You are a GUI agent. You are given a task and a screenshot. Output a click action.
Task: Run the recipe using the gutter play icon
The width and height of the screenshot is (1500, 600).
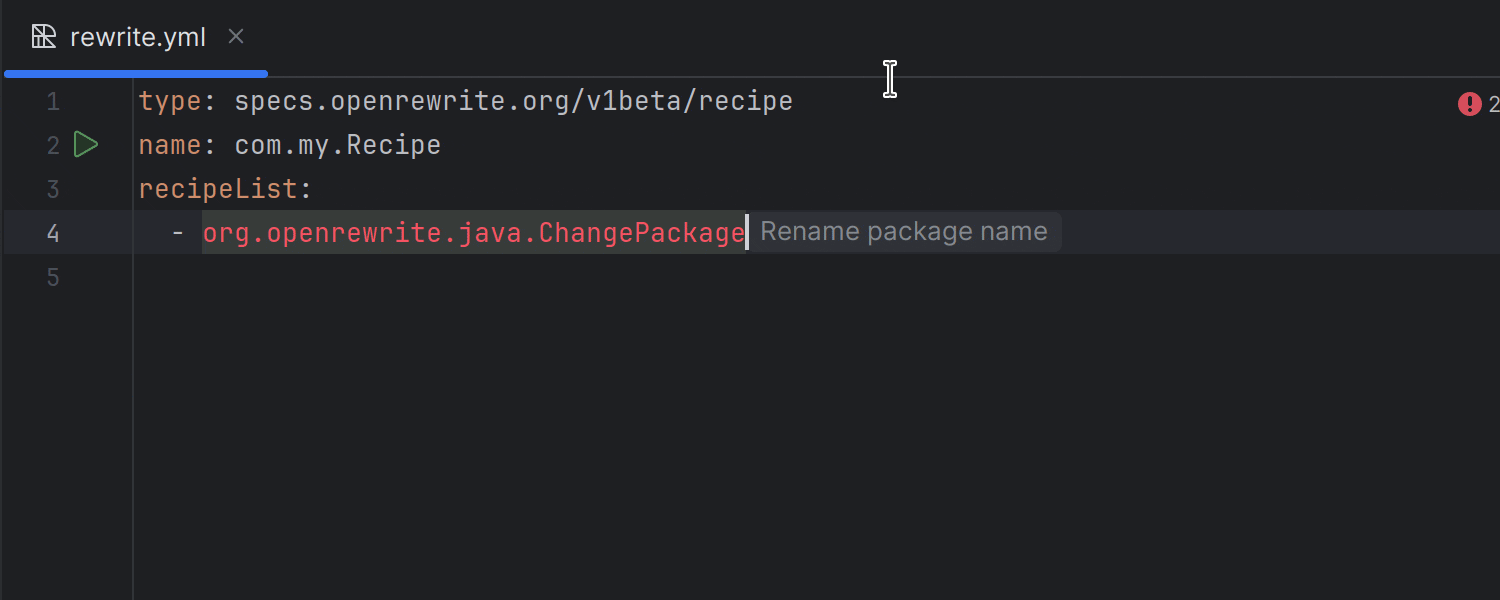pyautogui.click(x=86, y=145)
